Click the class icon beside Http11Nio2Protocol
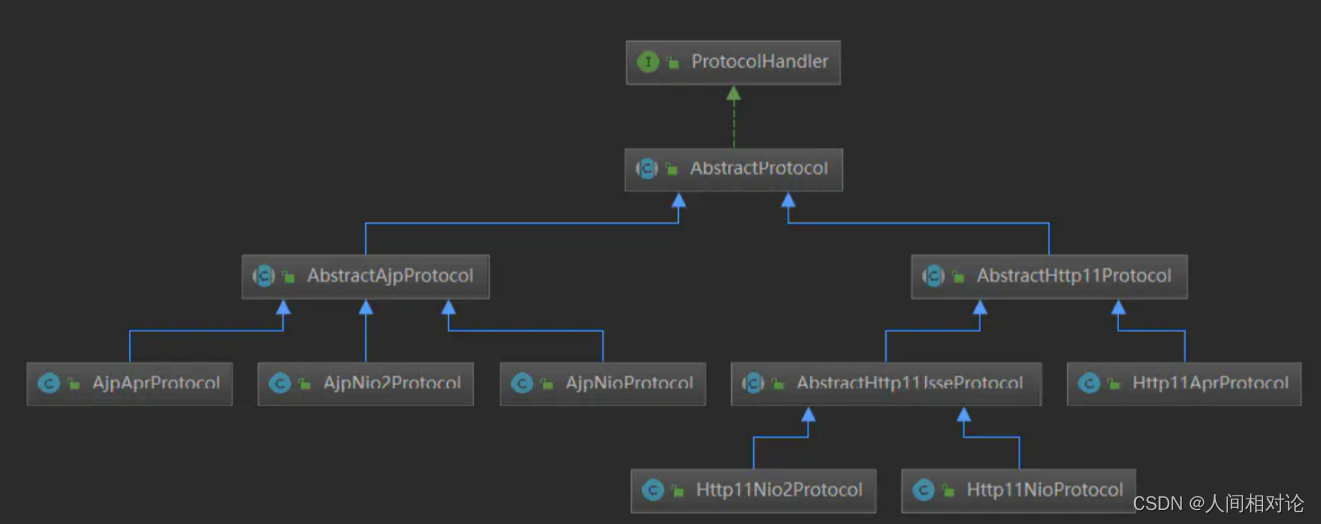 (x=653, y=490)
